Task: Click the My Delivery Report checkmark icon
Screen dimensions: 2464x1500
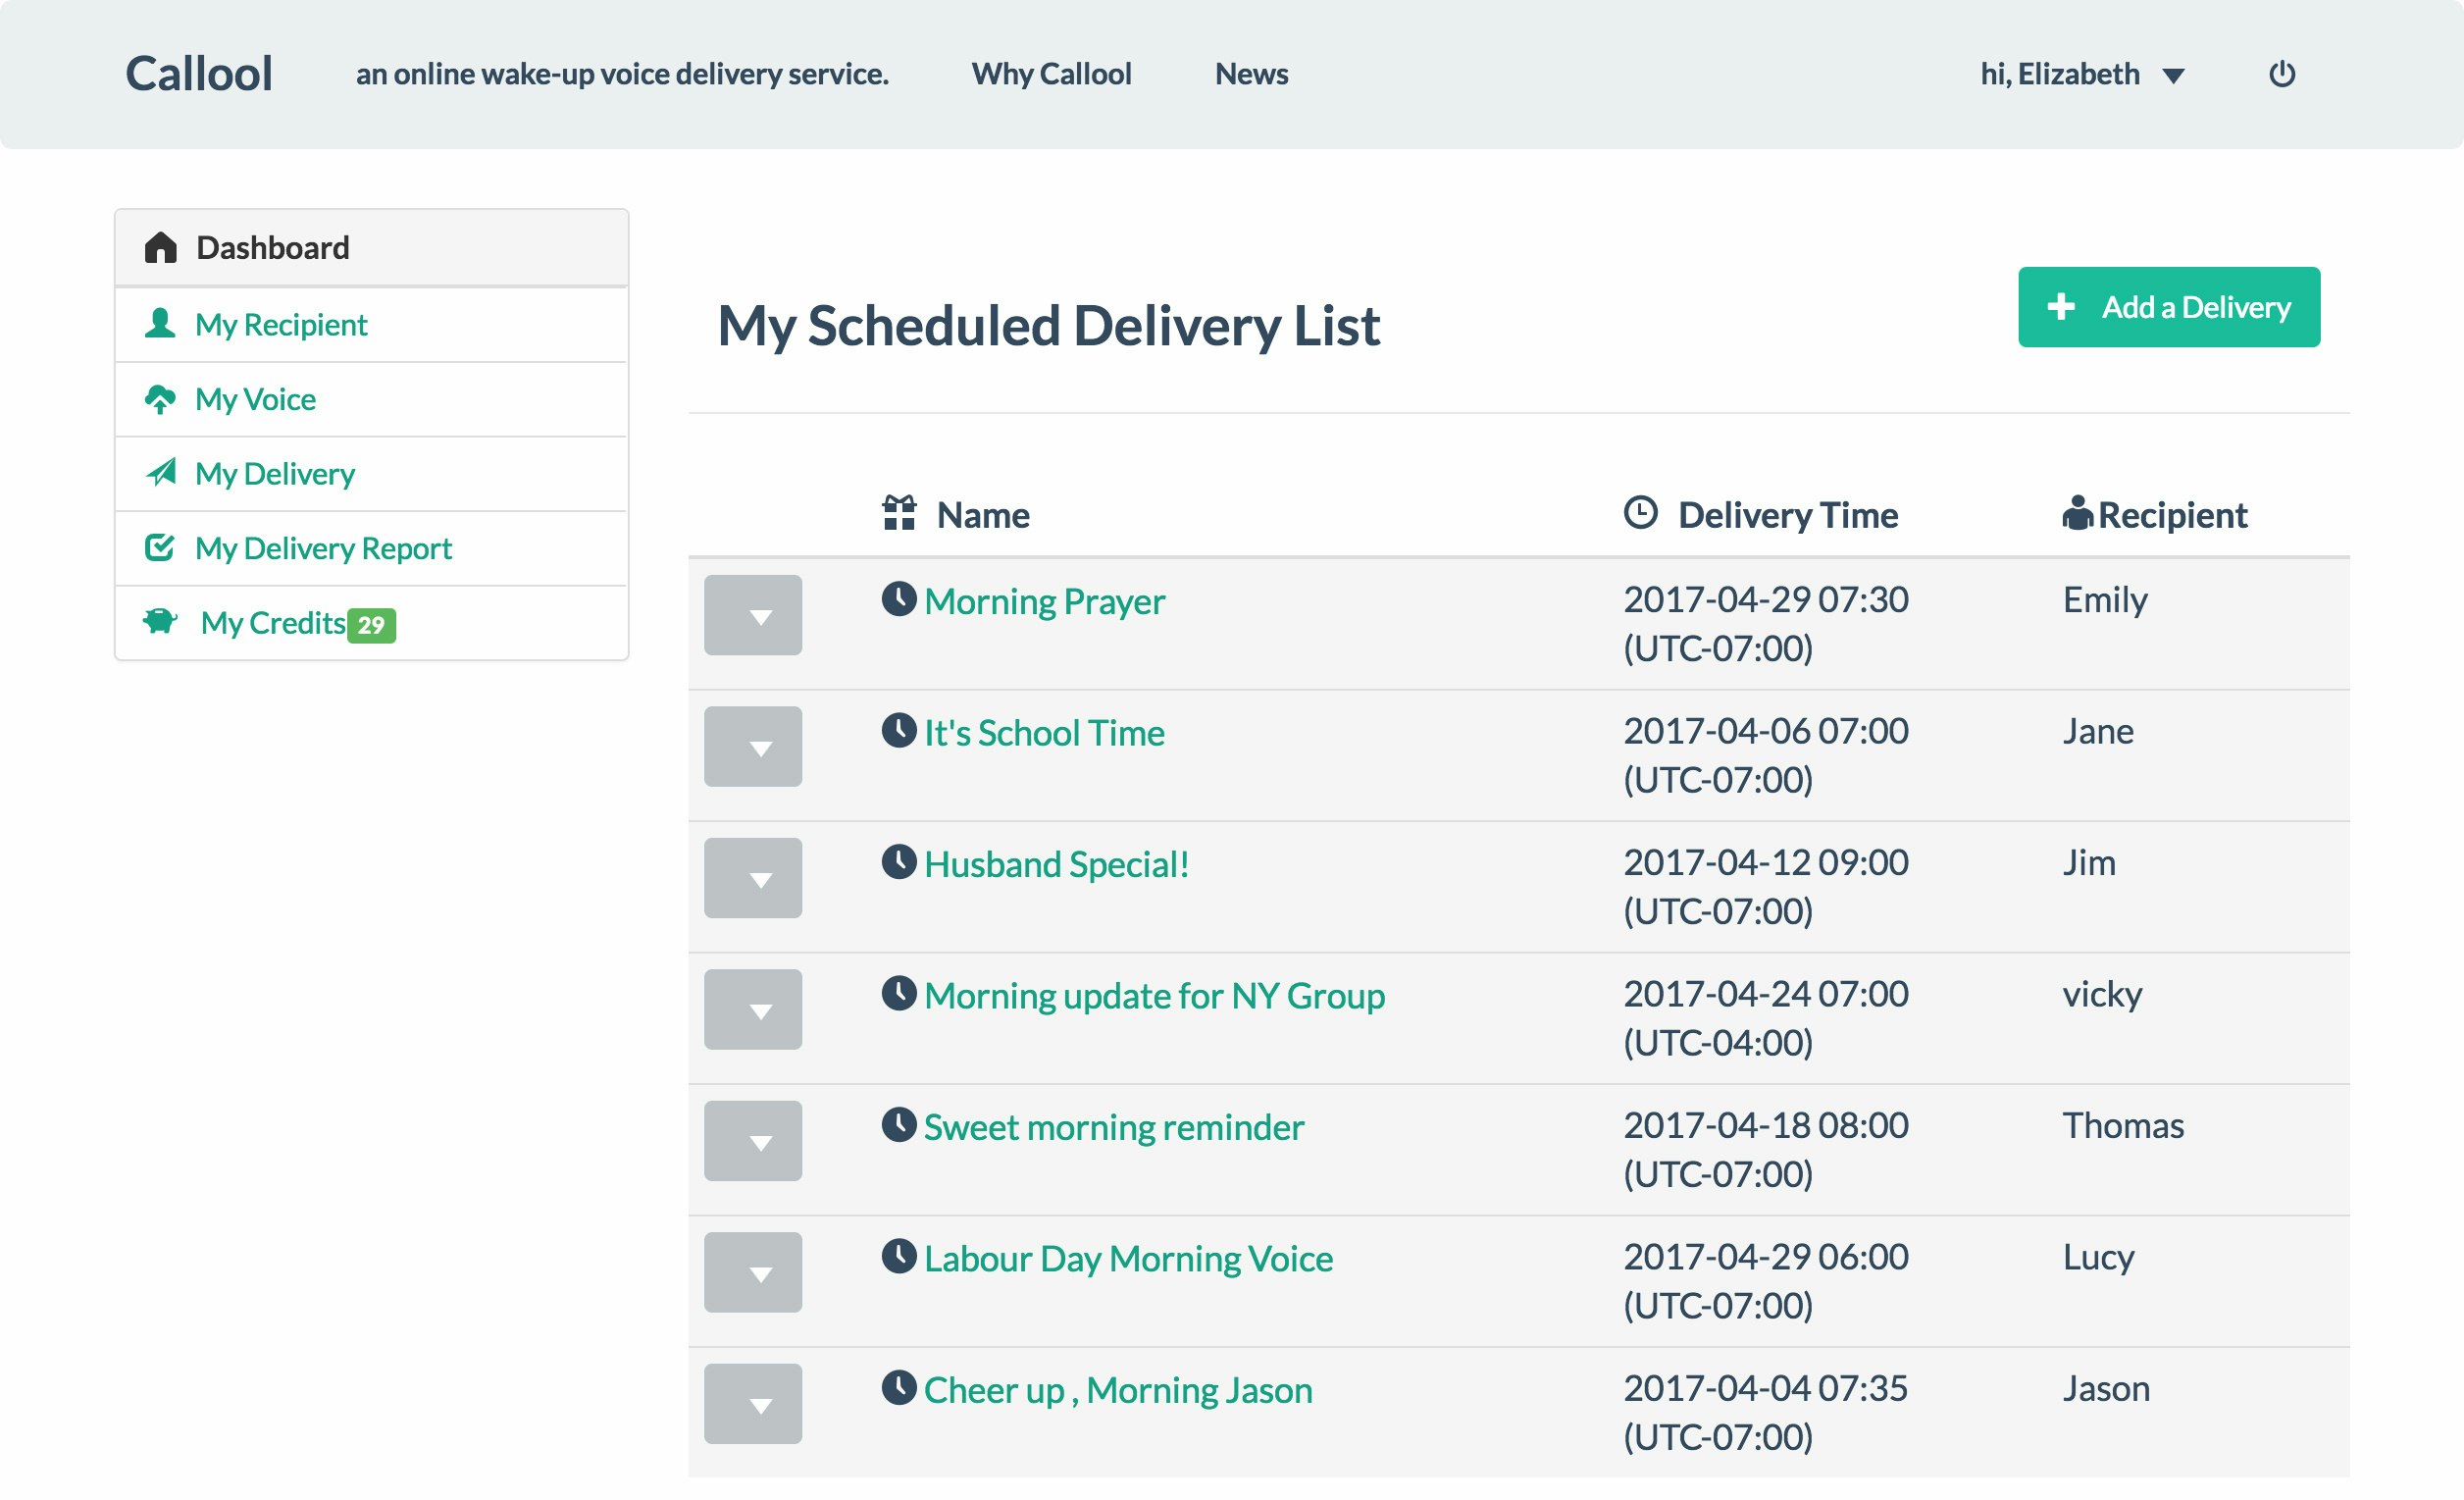Action: tap(160, 547)
